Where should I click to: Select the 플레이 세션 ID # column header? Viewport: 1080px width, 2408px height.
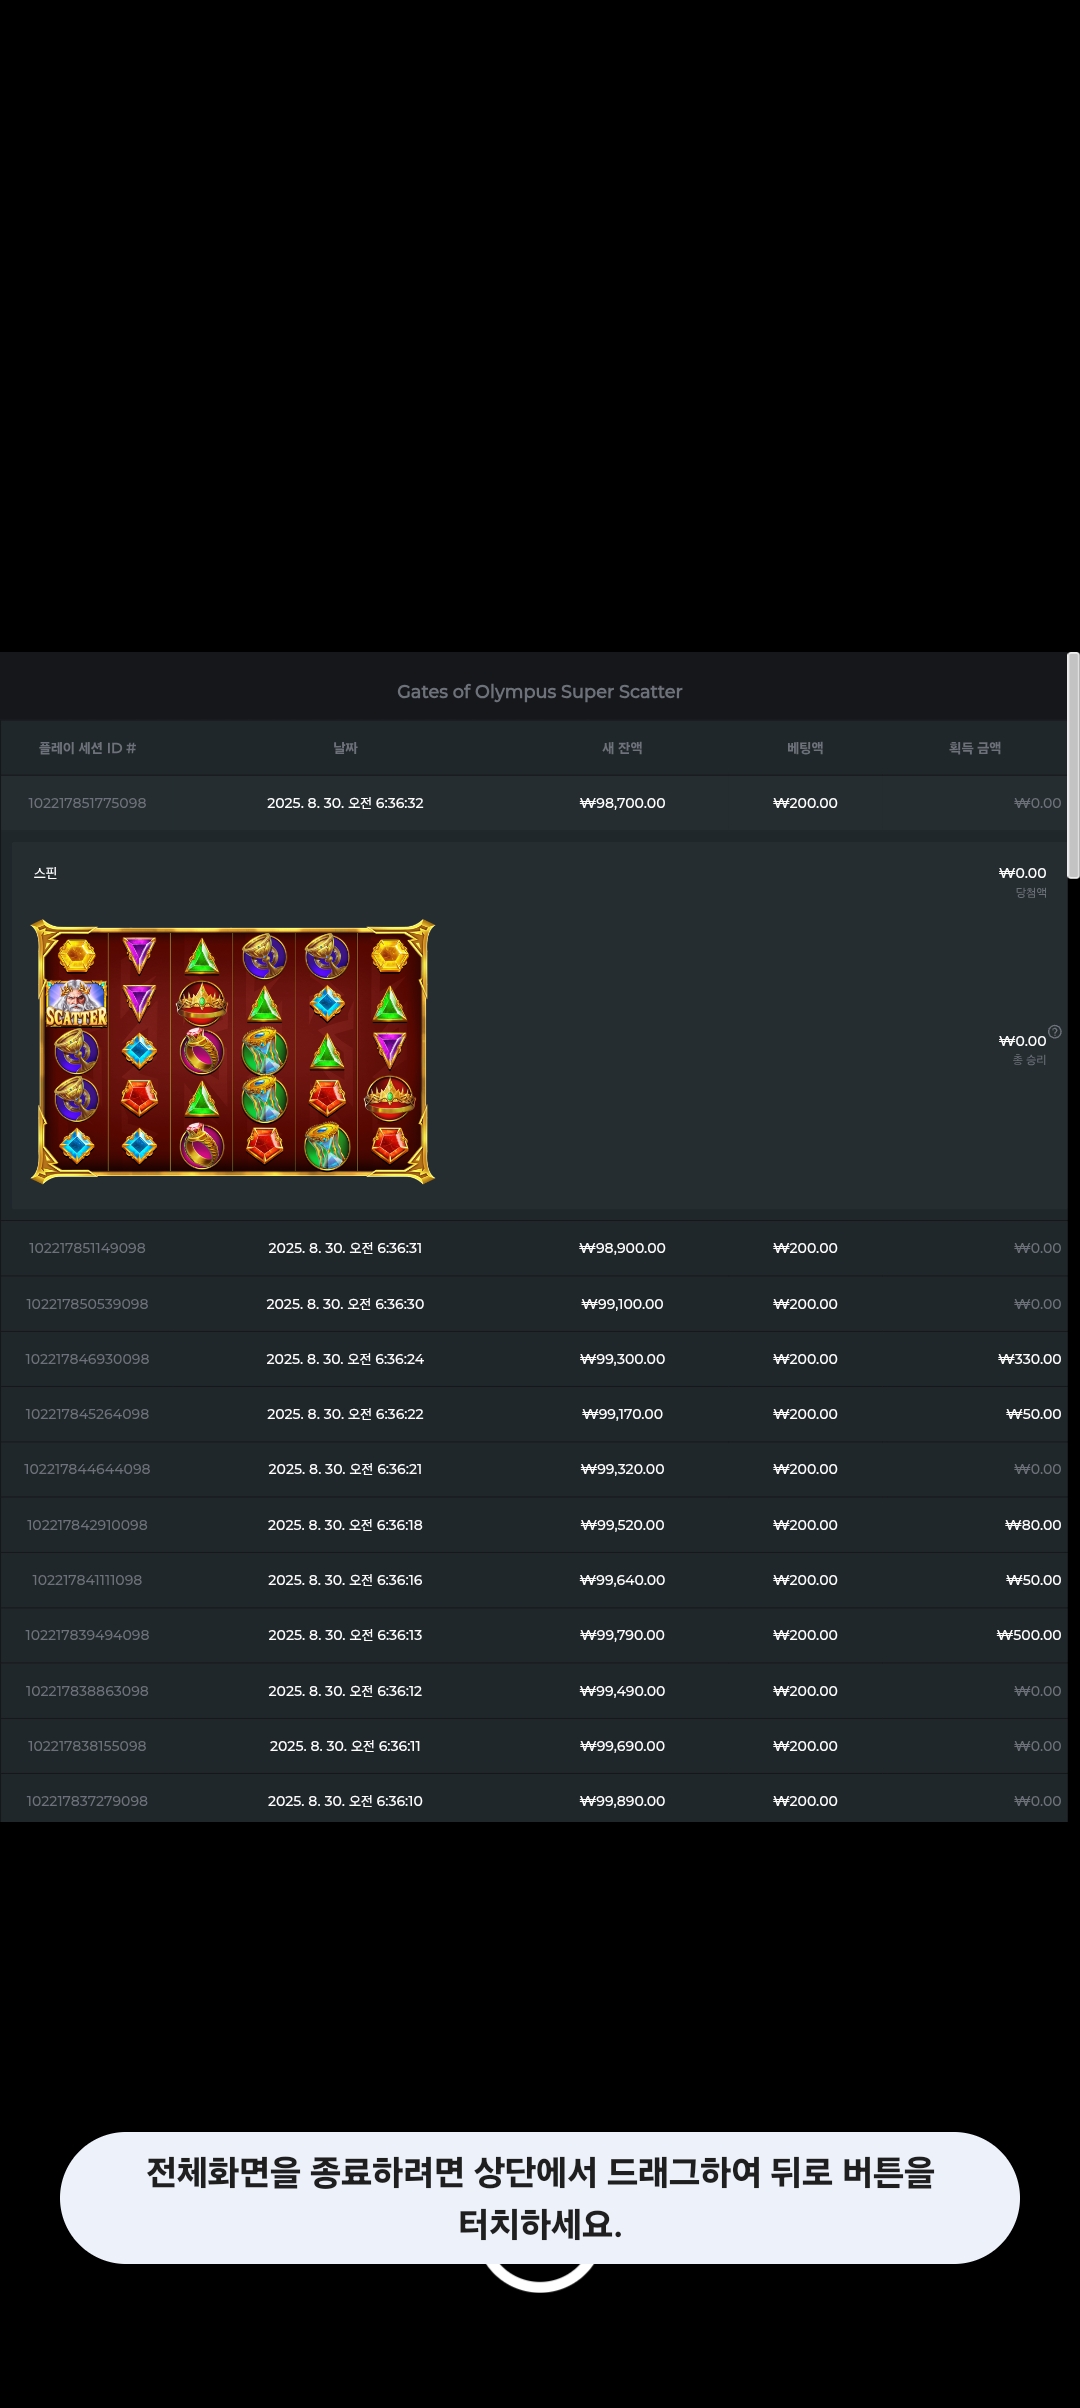pos(87,748)
